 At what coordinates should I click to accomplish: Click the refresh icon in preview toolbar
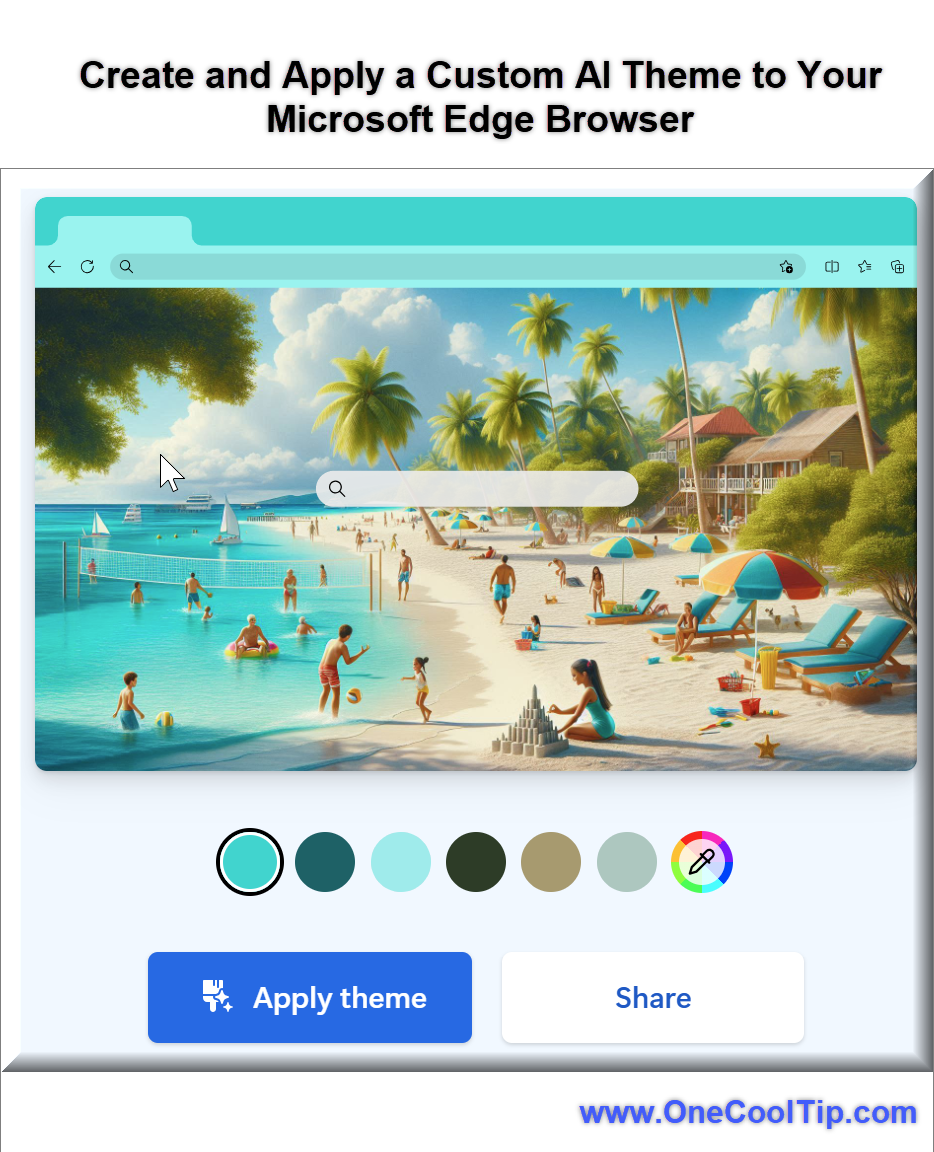click(x=87, y=267)
